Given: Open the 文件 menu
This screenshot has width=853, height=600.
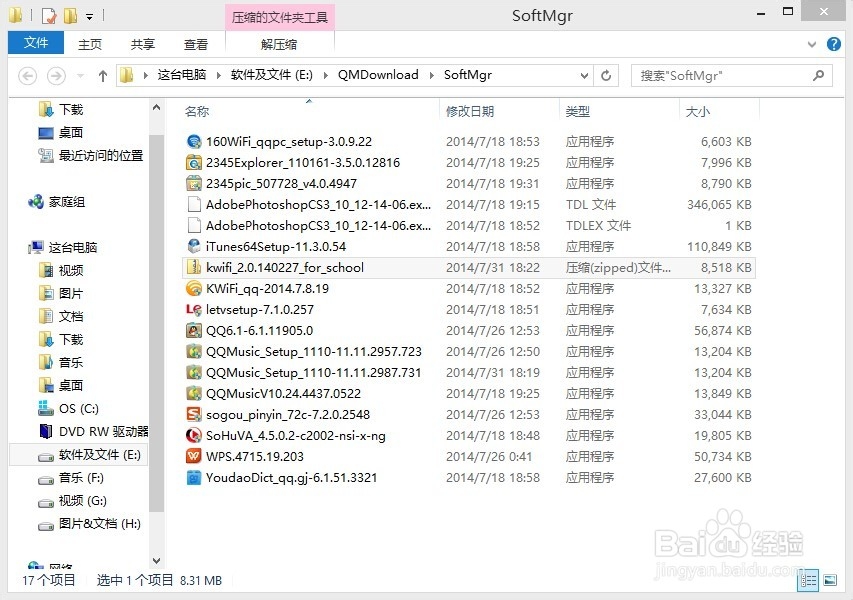Looking at the screenshot, I should coord(35,43).
